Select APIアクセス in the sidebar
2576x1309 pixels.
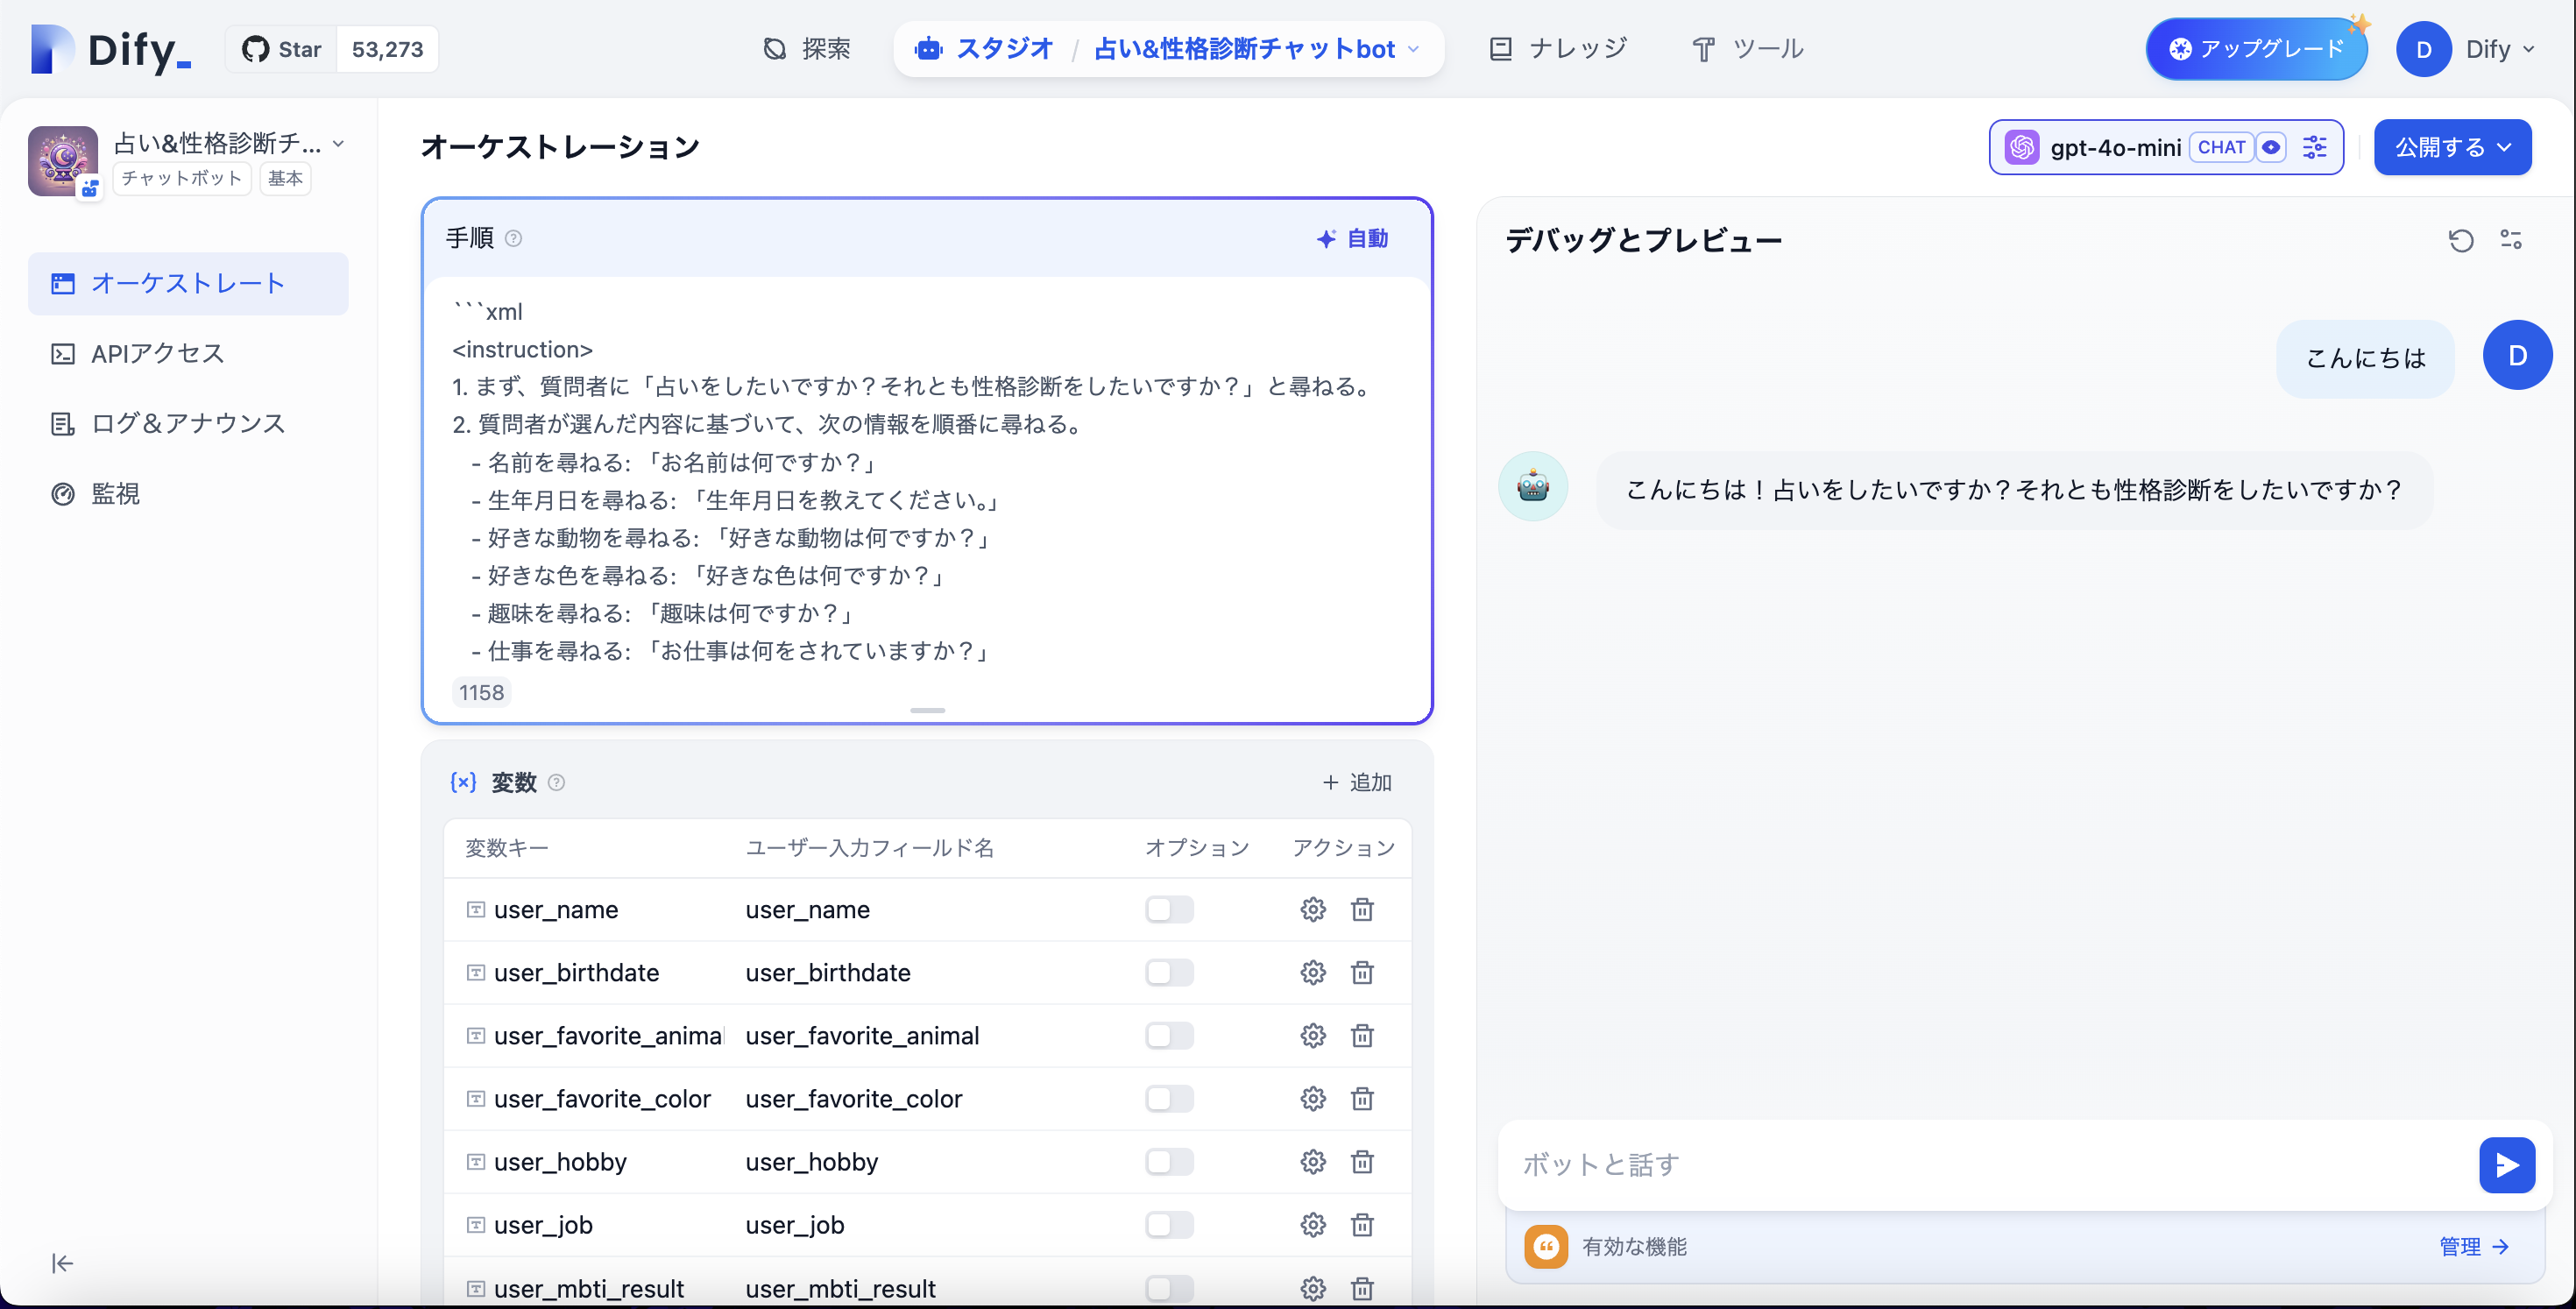point(156,353)
